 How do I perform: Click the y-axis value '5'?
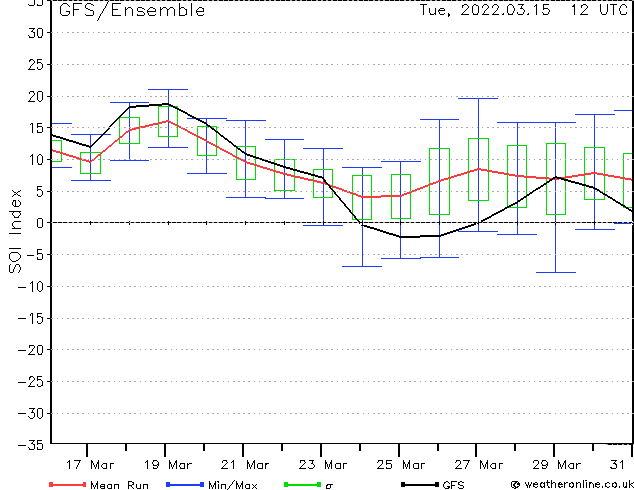click(40, 191)
